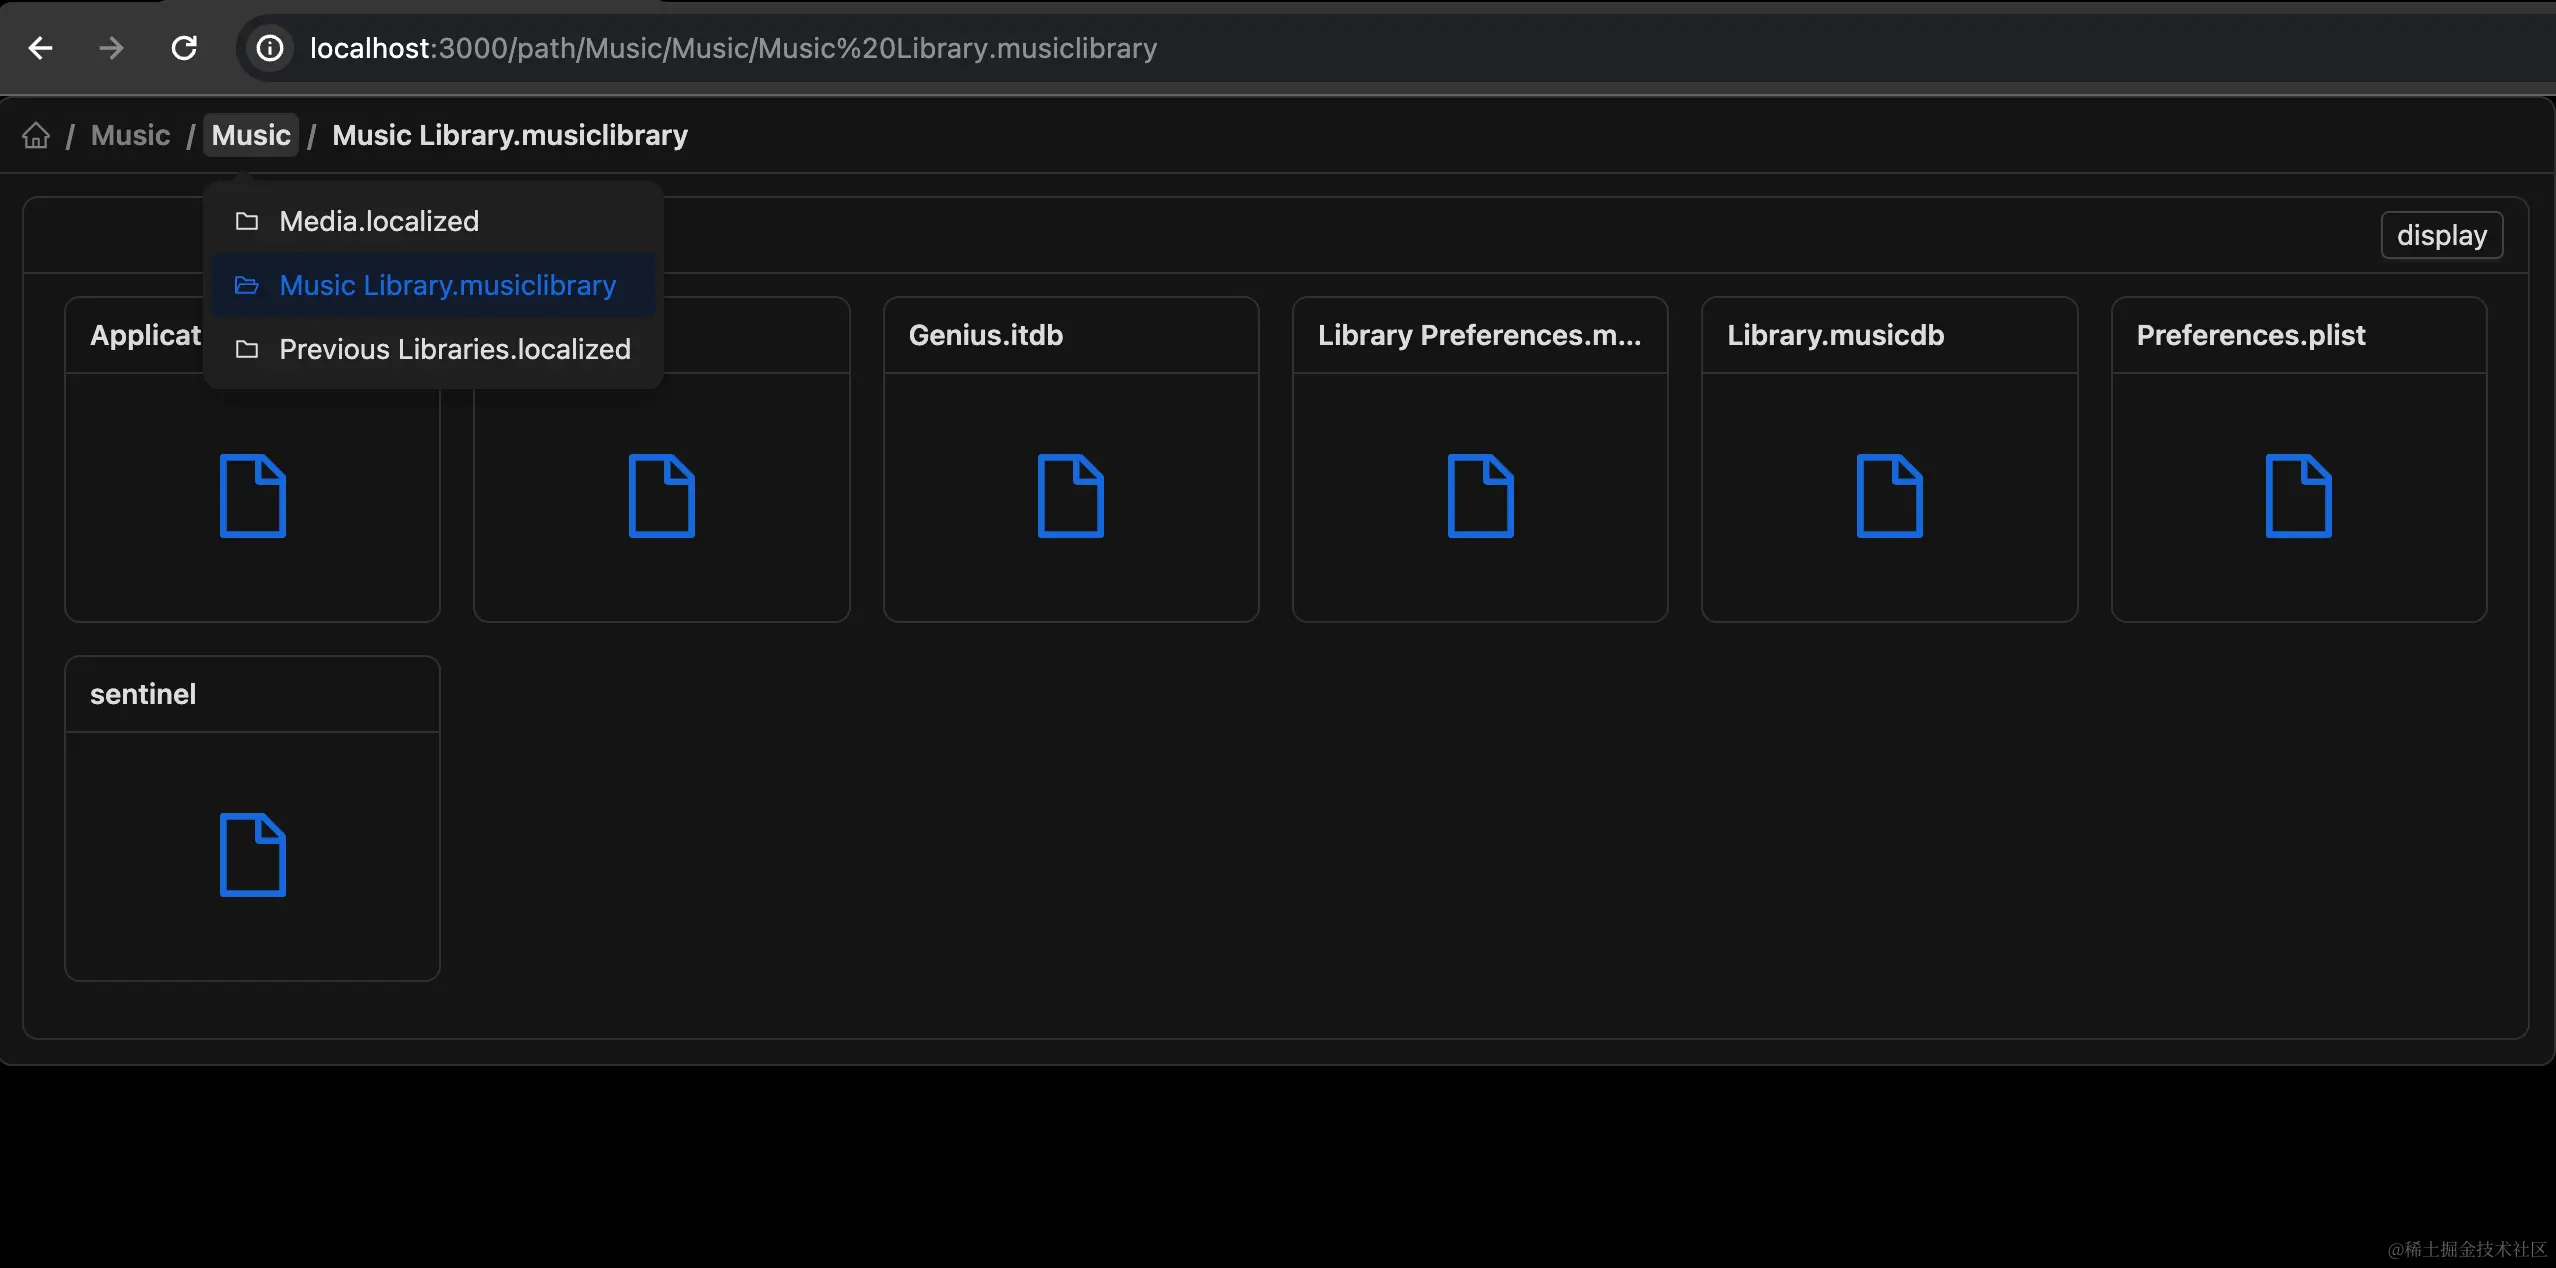Select Media.localized from dropdown menu
Image resolution: width=2556 pixels, height=1268 pixels.
tap(379, 221)
